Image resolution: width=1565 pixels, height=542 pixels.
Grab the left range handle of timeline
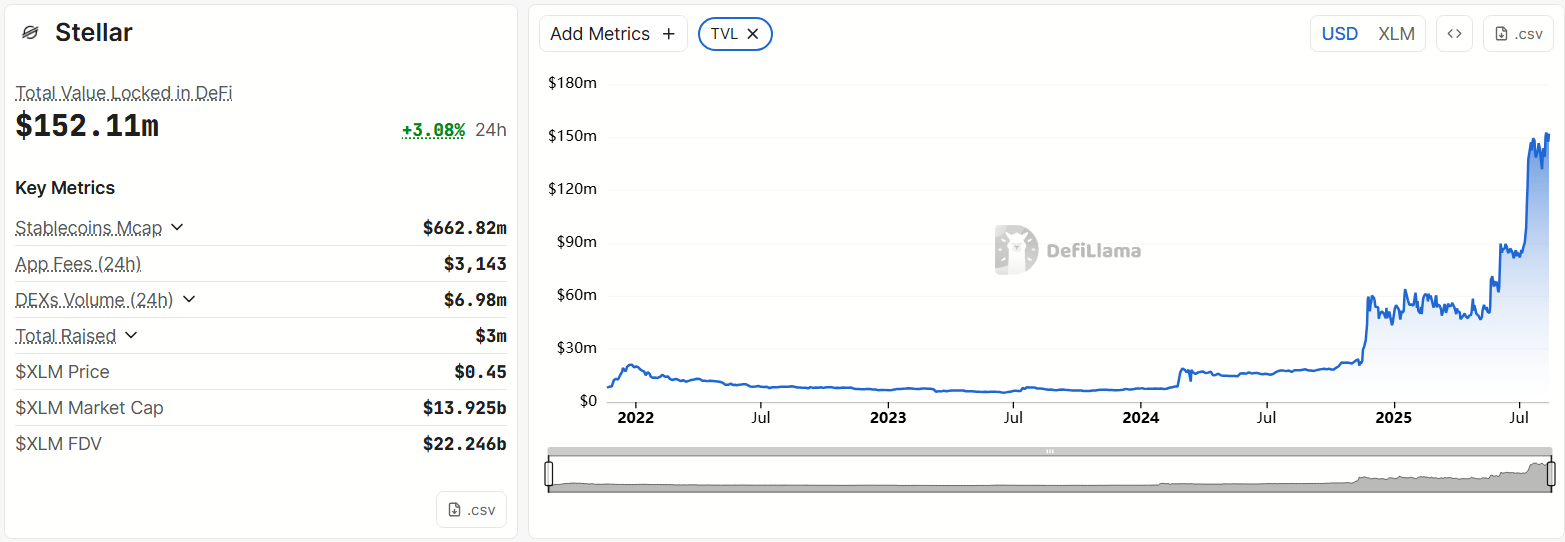[548, 473]
